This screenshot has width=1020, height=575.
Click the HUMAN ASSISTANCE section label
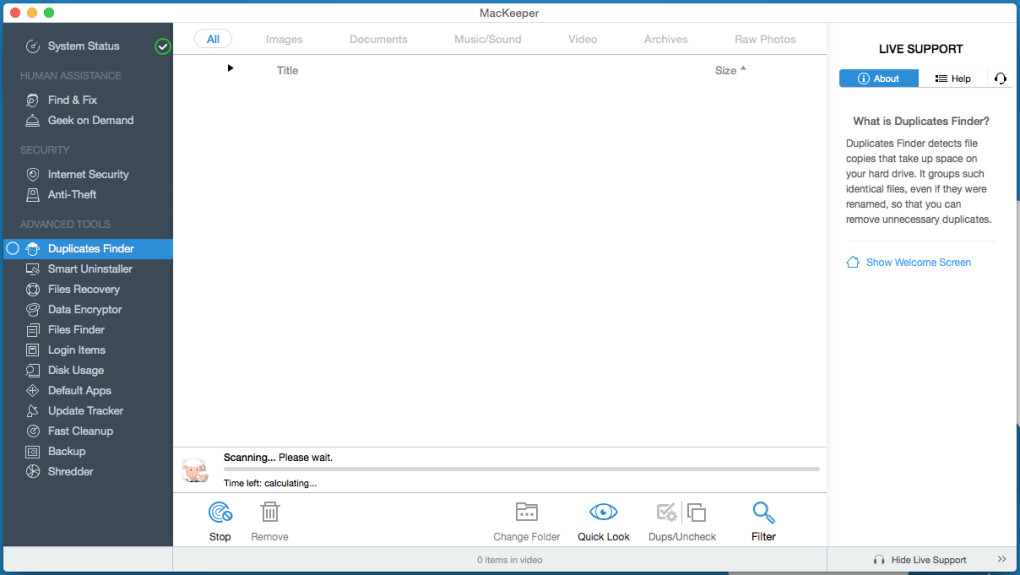[x=70, y=75]
